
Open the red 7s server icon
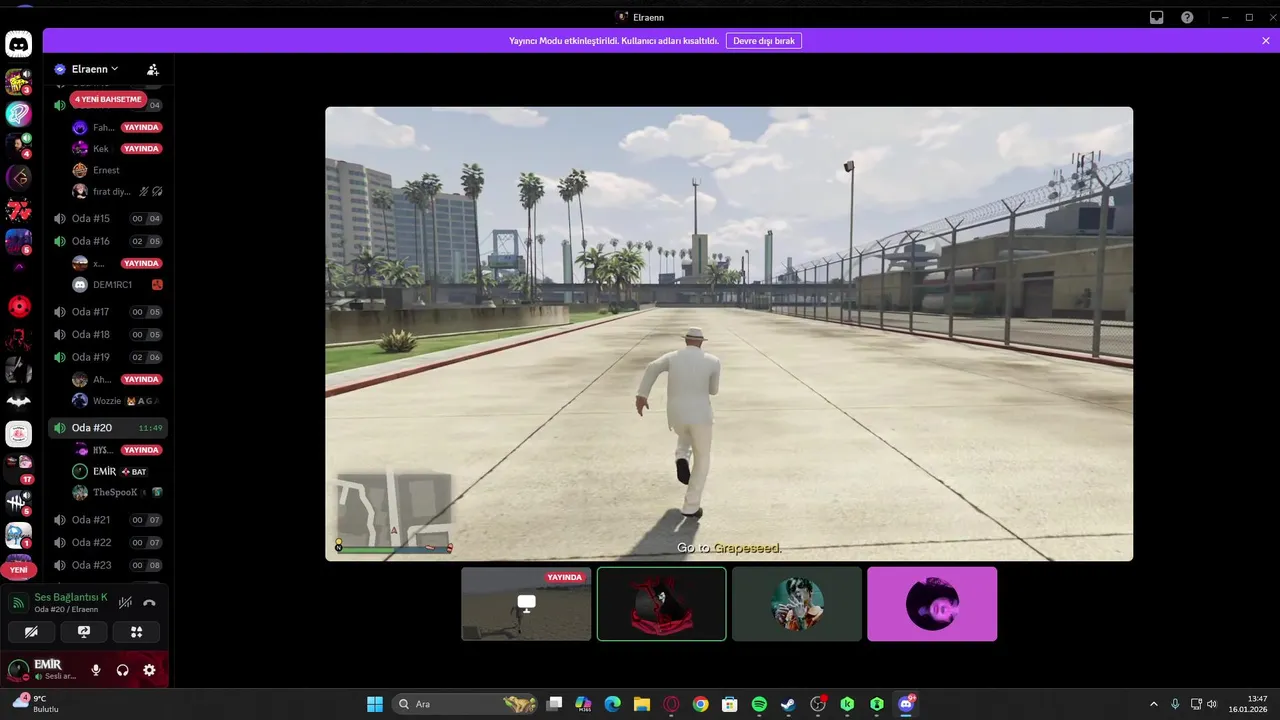[19, 210]
